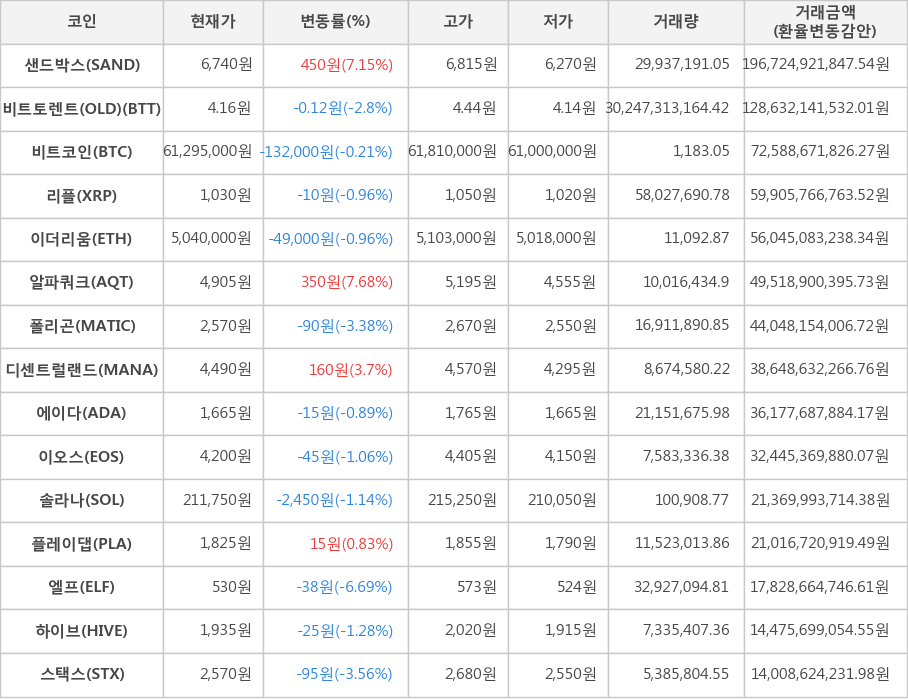Click SAND's 450원(7.15%) change value
Screen dimensions: 908x700
coord(346,65)
